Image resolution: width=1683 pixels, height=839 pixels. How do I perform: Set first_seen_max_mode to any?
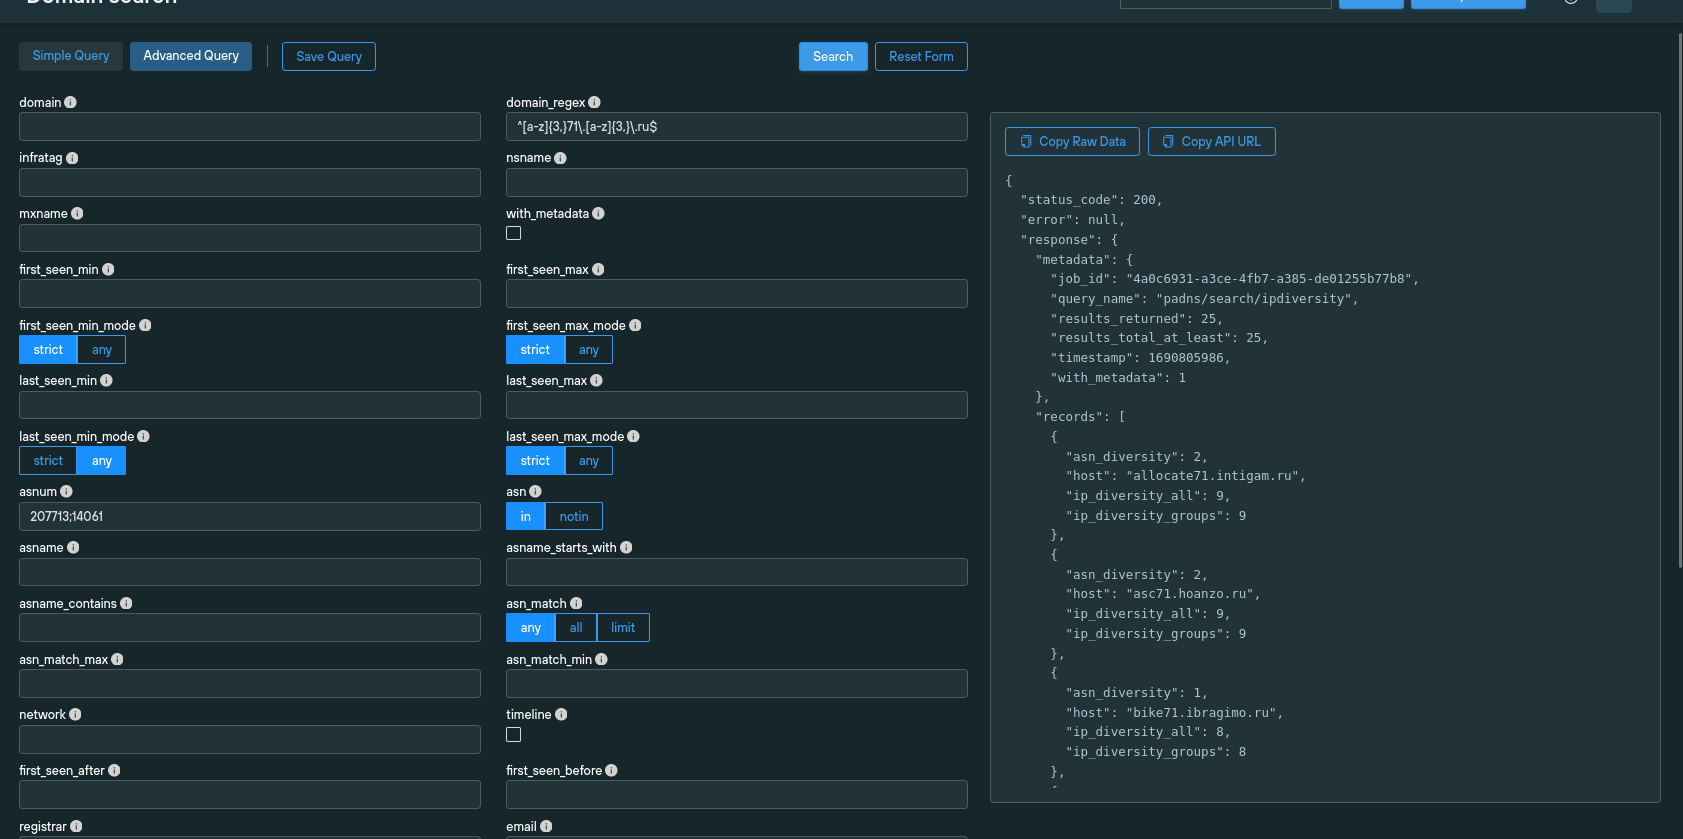pos(589,349)
